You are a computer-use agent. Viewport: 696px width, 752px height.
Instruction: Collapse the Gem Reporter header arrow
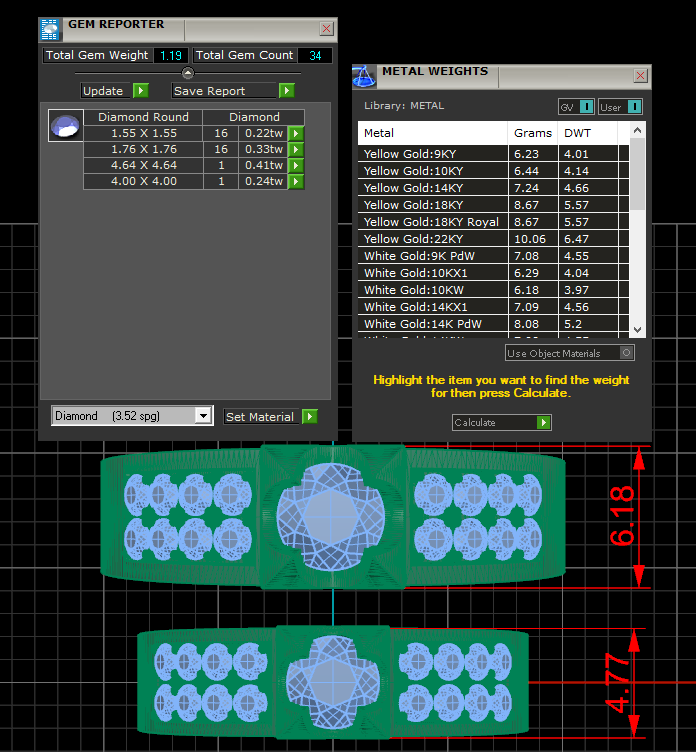pos(187,73)
